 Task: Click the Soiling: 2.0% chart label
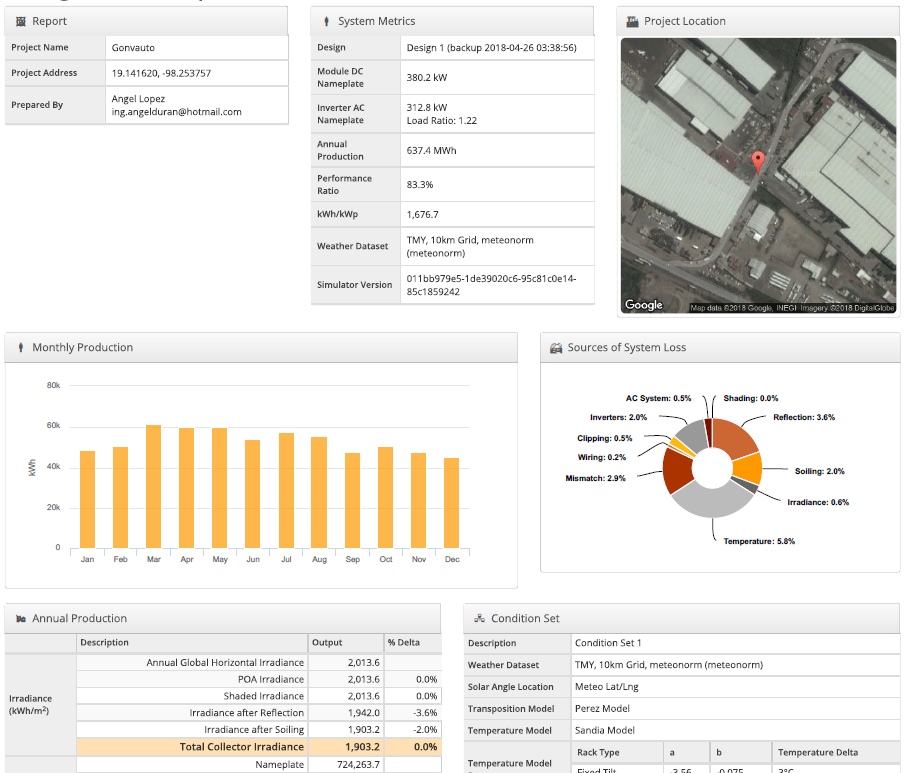(820, 472)
